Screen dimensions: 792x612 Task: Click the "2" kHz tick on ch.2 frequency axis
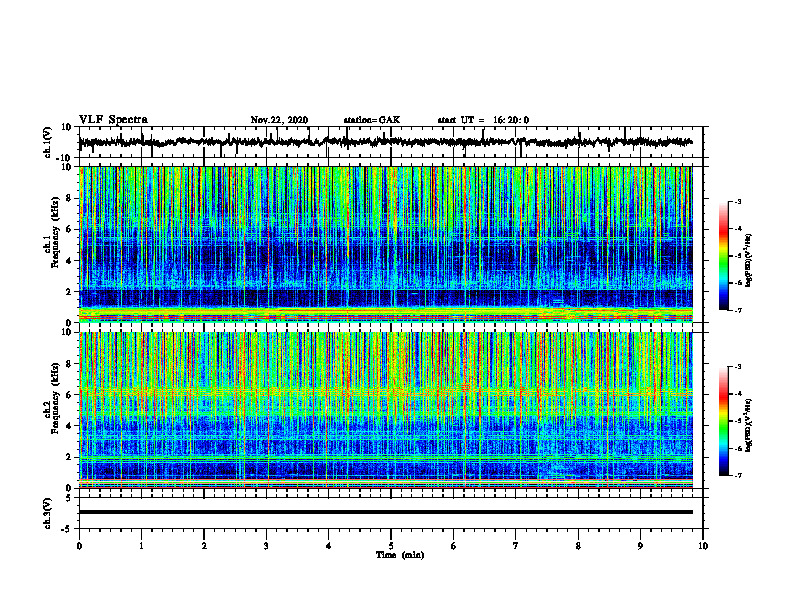point(69,457)
